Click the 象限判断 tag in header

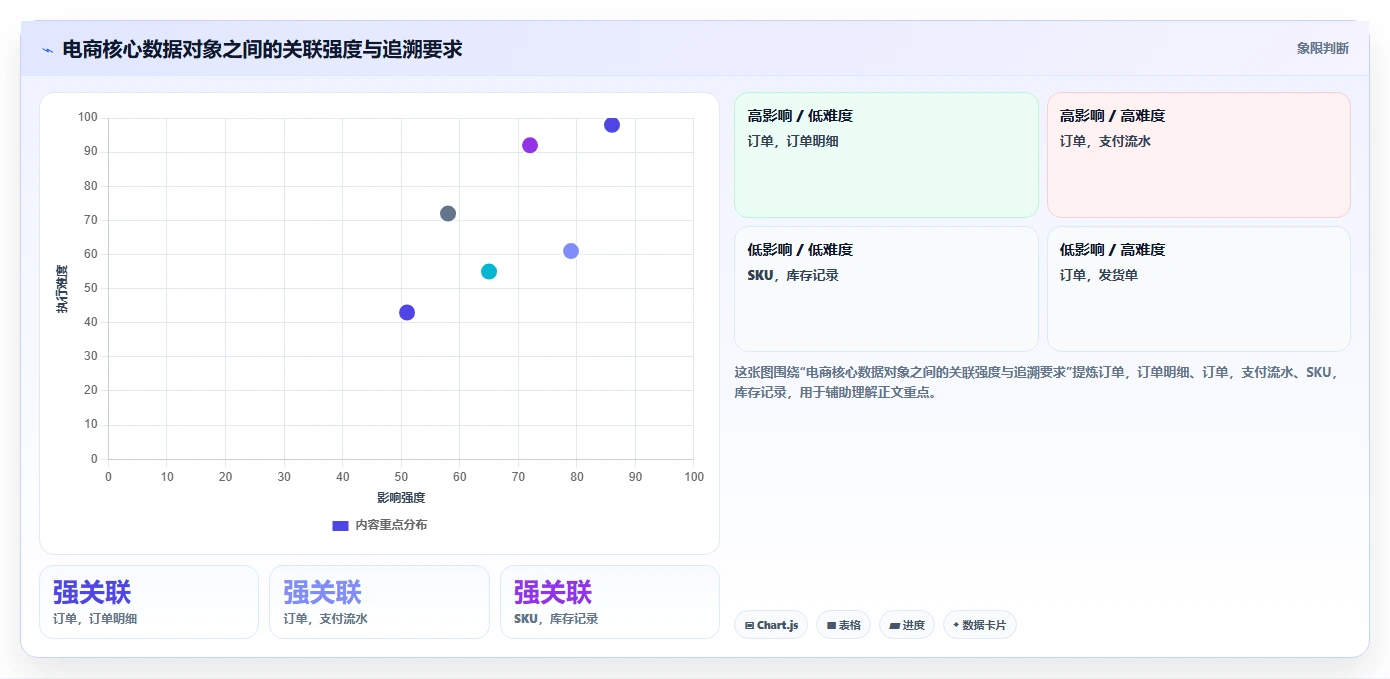pyautogui.click(x=1322, y=48)
